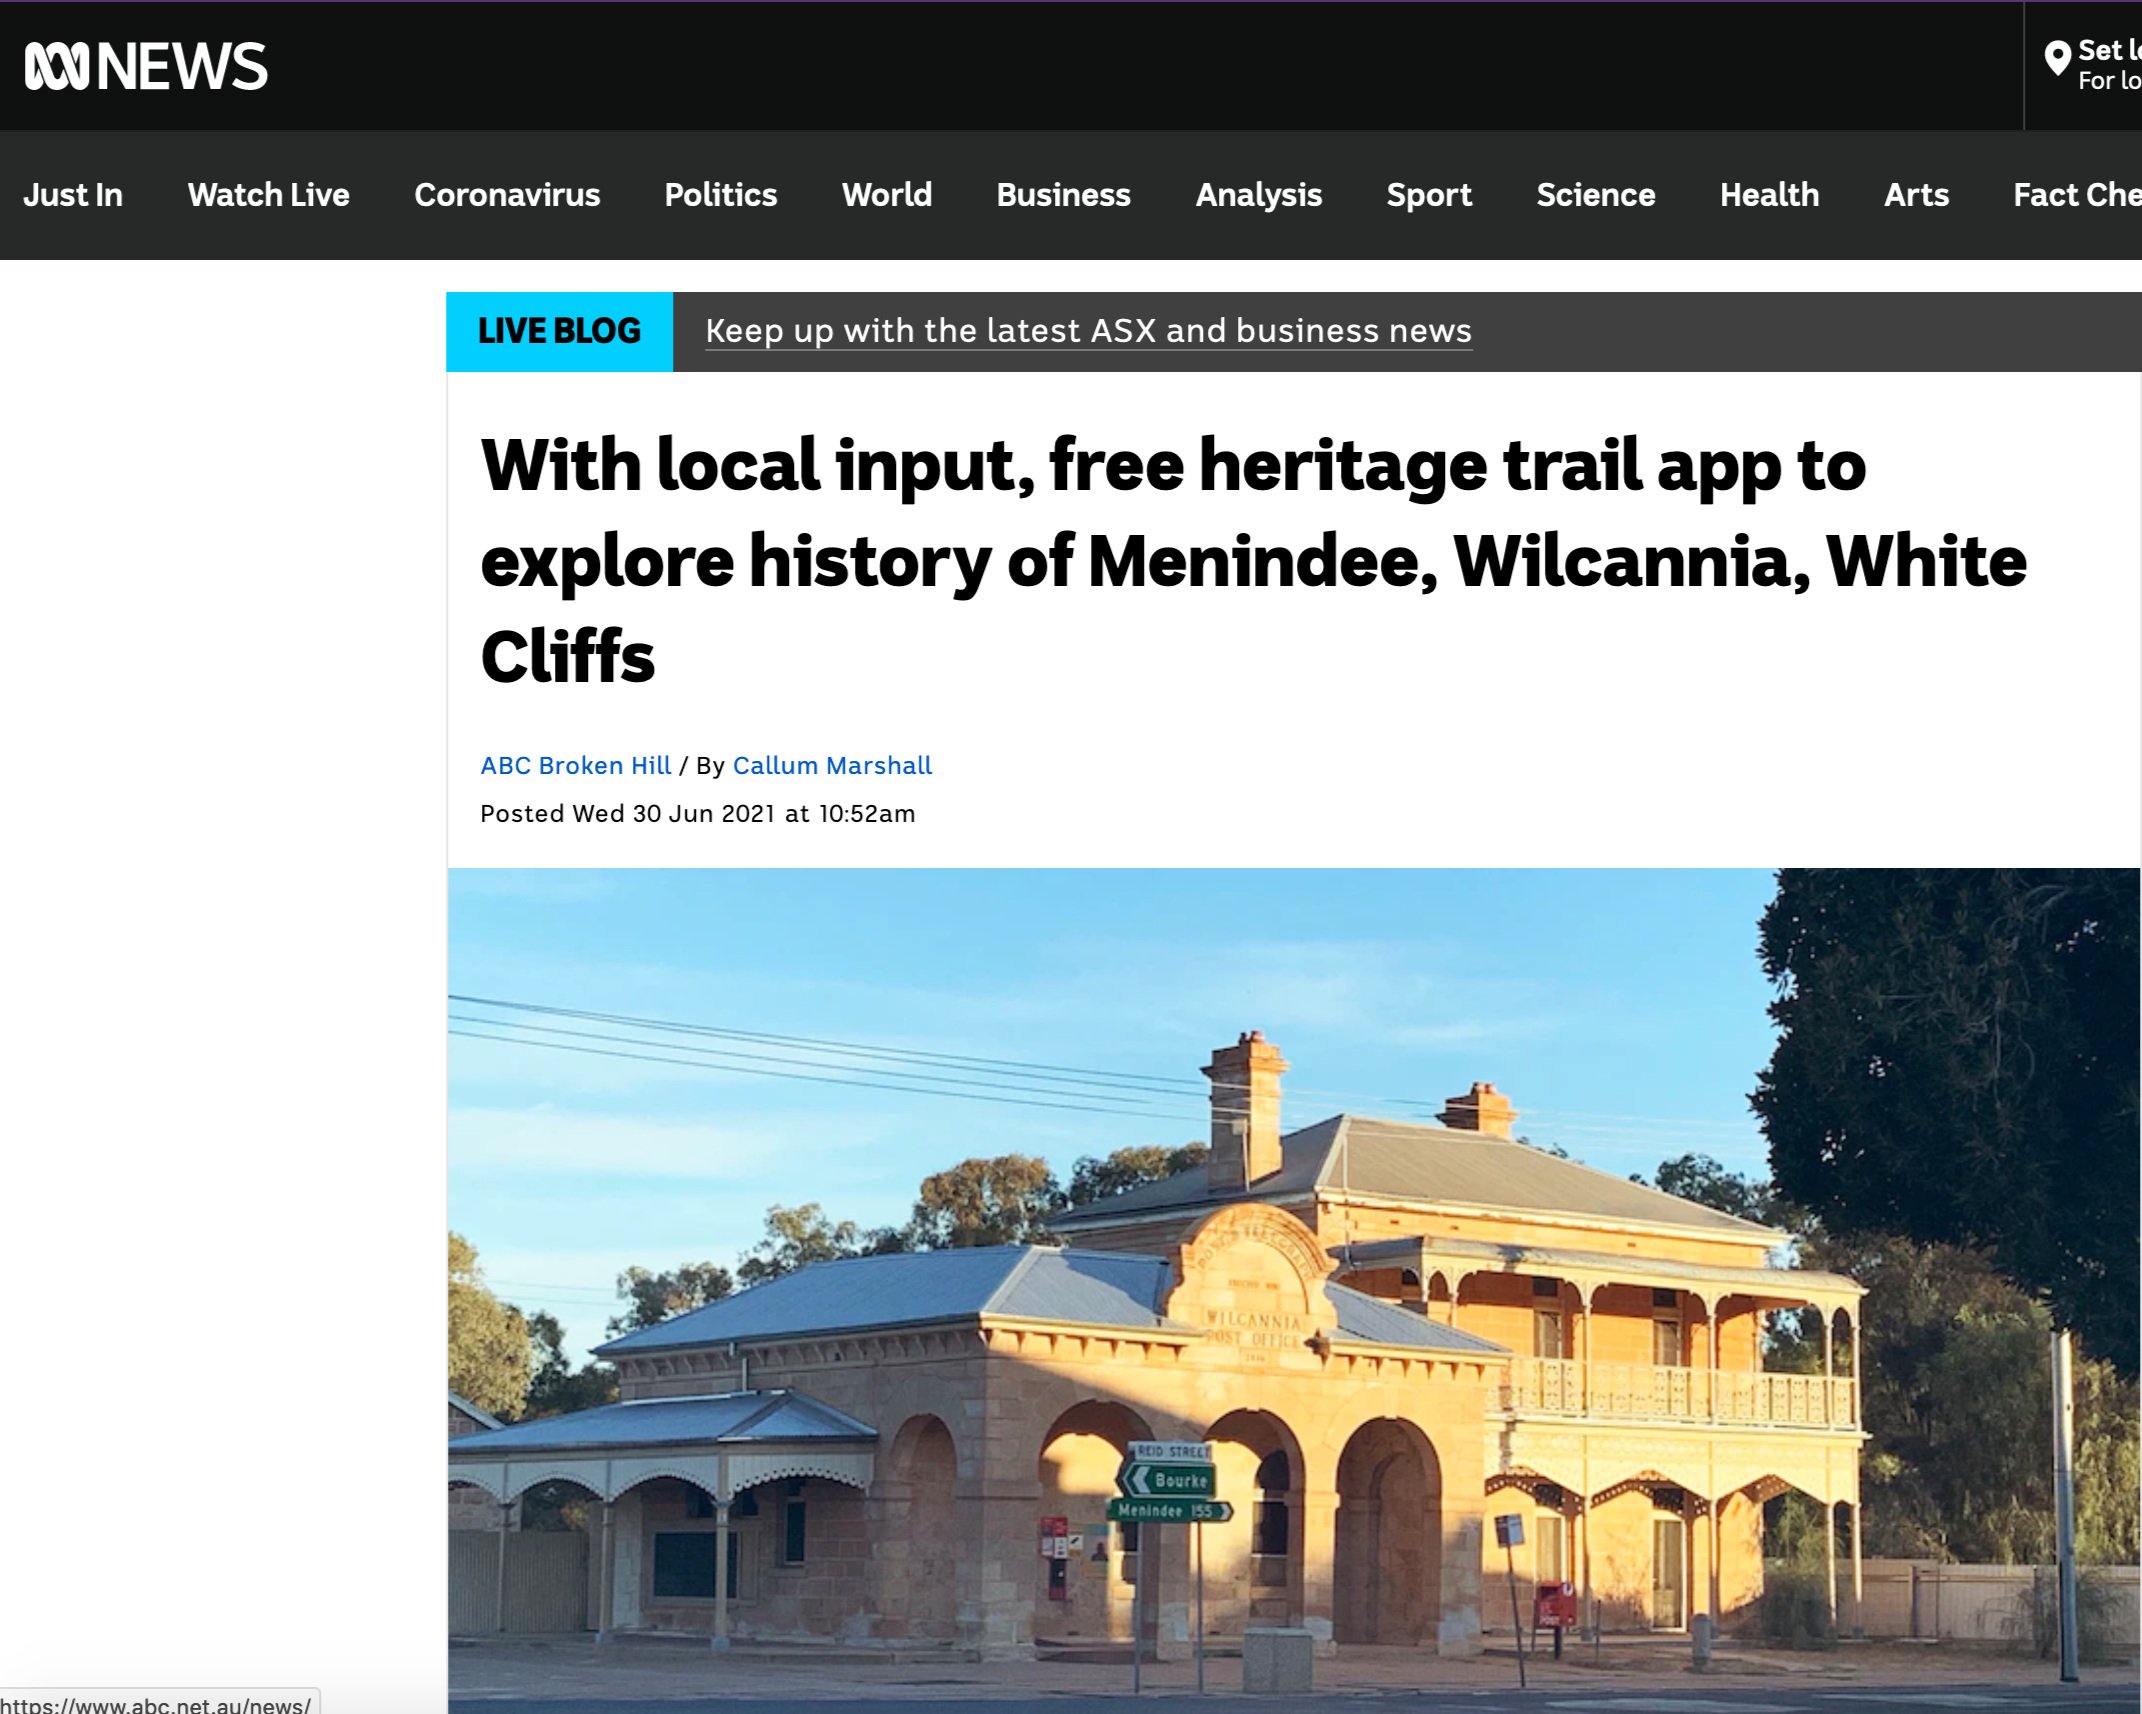Image resolution: width=2142 pixels, height=1714 pixels.
Task: Go to the Coronavirus section
Action: coord(507,194)
